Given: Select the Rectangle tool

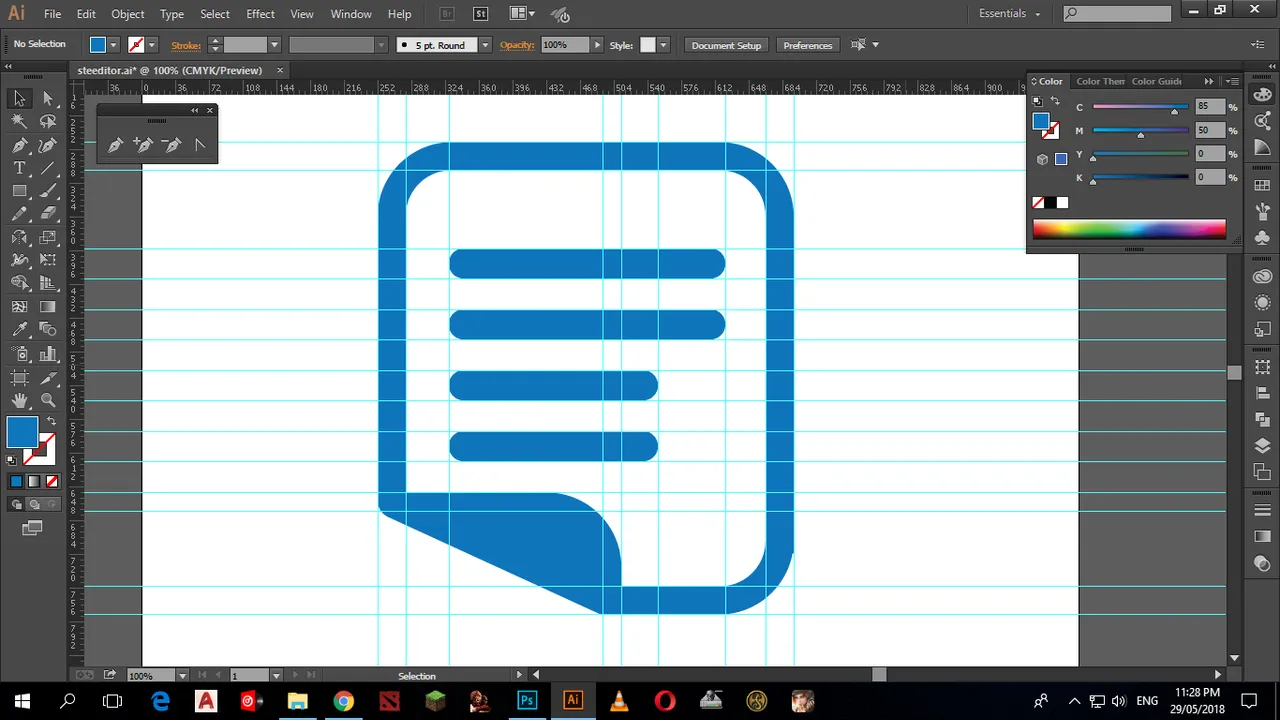Looking at the screenshot, I should (19, 191).
